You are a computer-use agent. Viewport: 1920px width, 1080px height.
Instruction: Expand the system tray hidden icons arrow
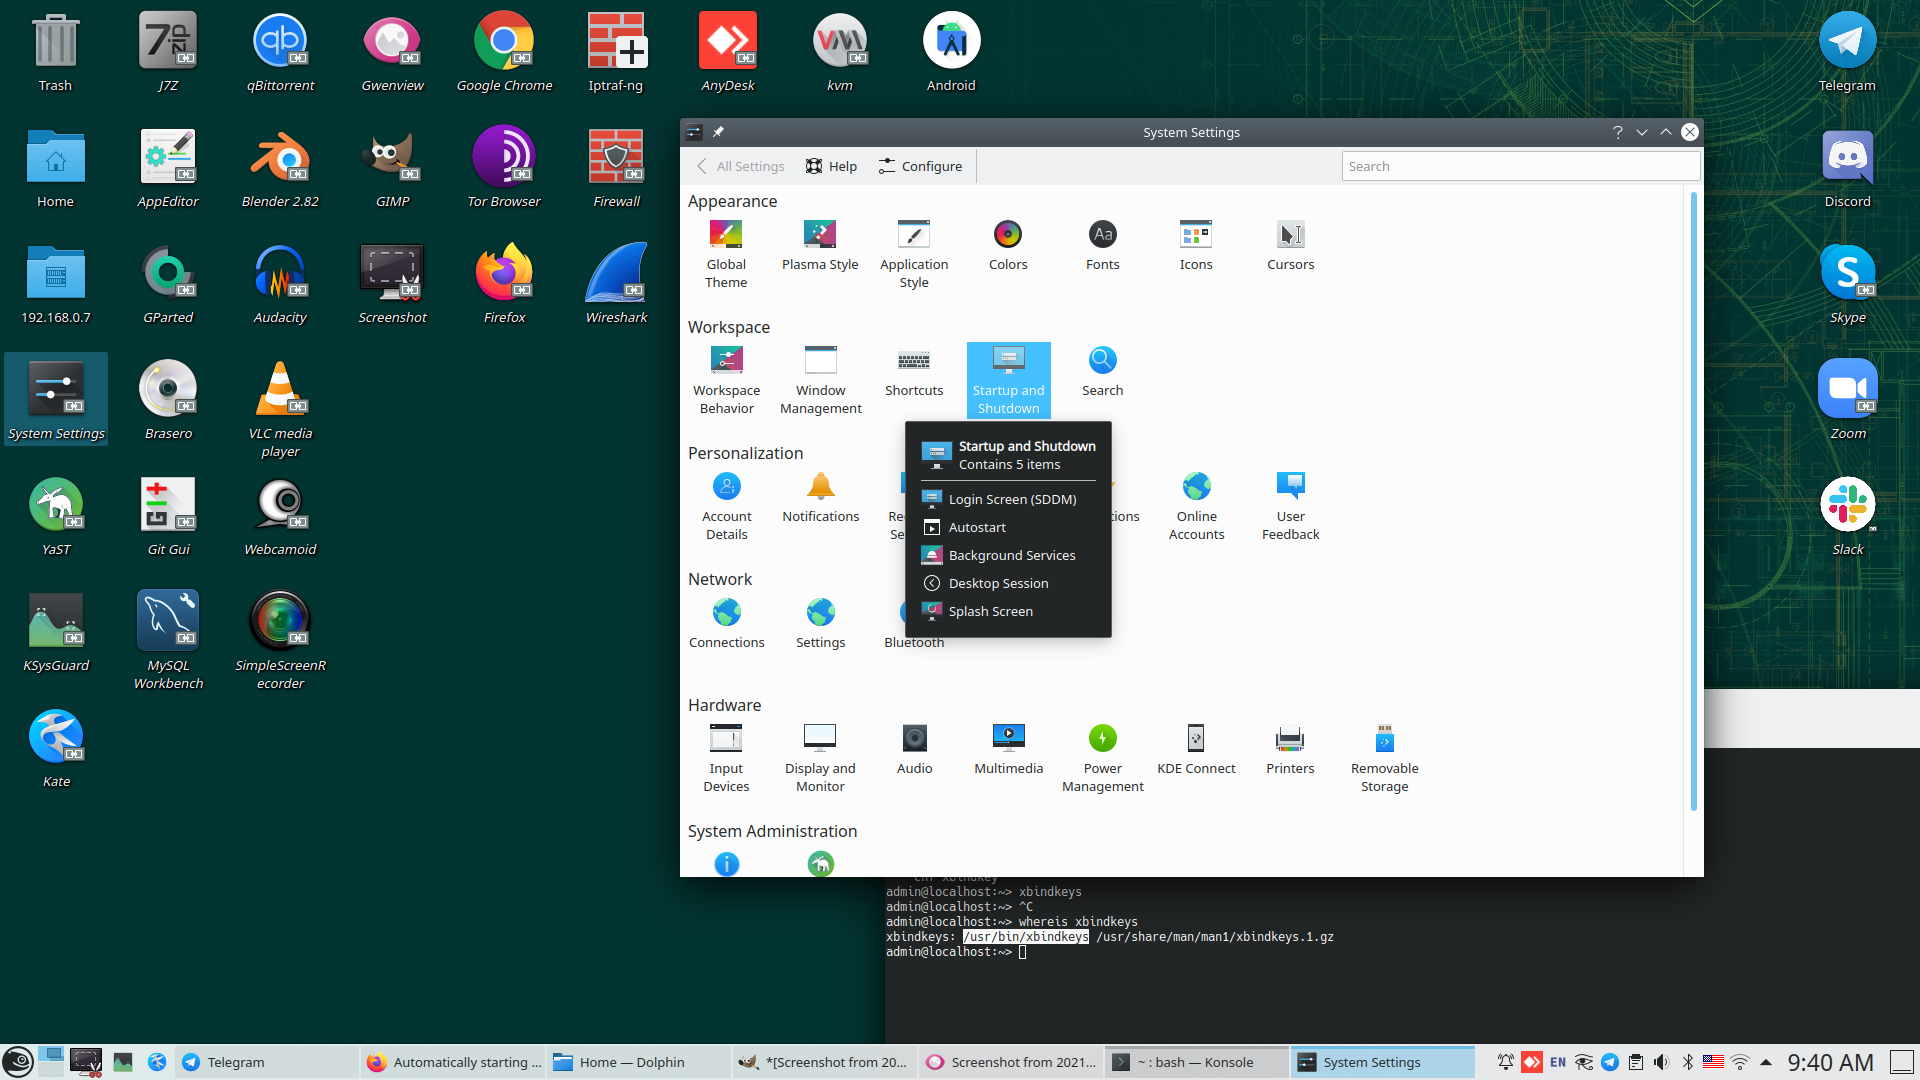pyautogui.click(x=1766, y=1062)
